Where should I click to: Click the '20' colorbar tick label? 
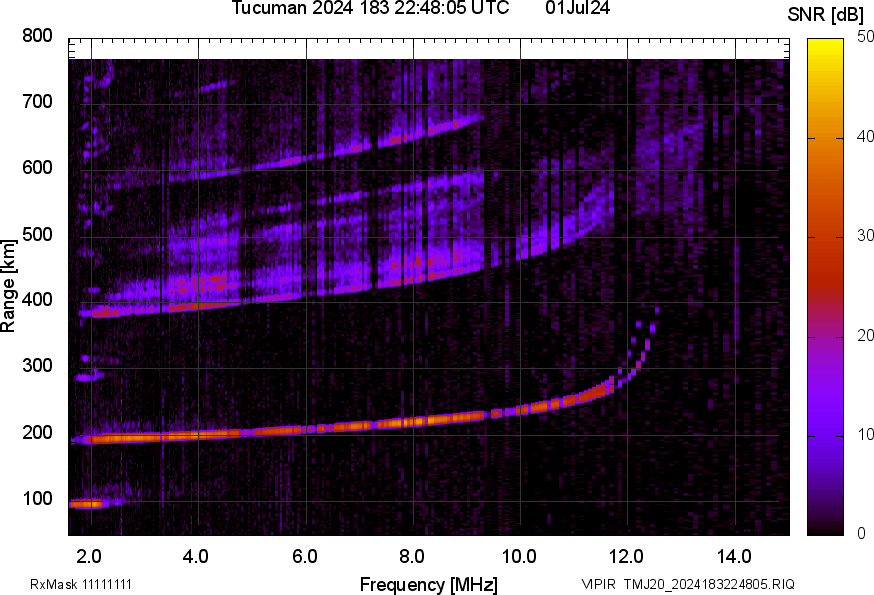point(865,336)
